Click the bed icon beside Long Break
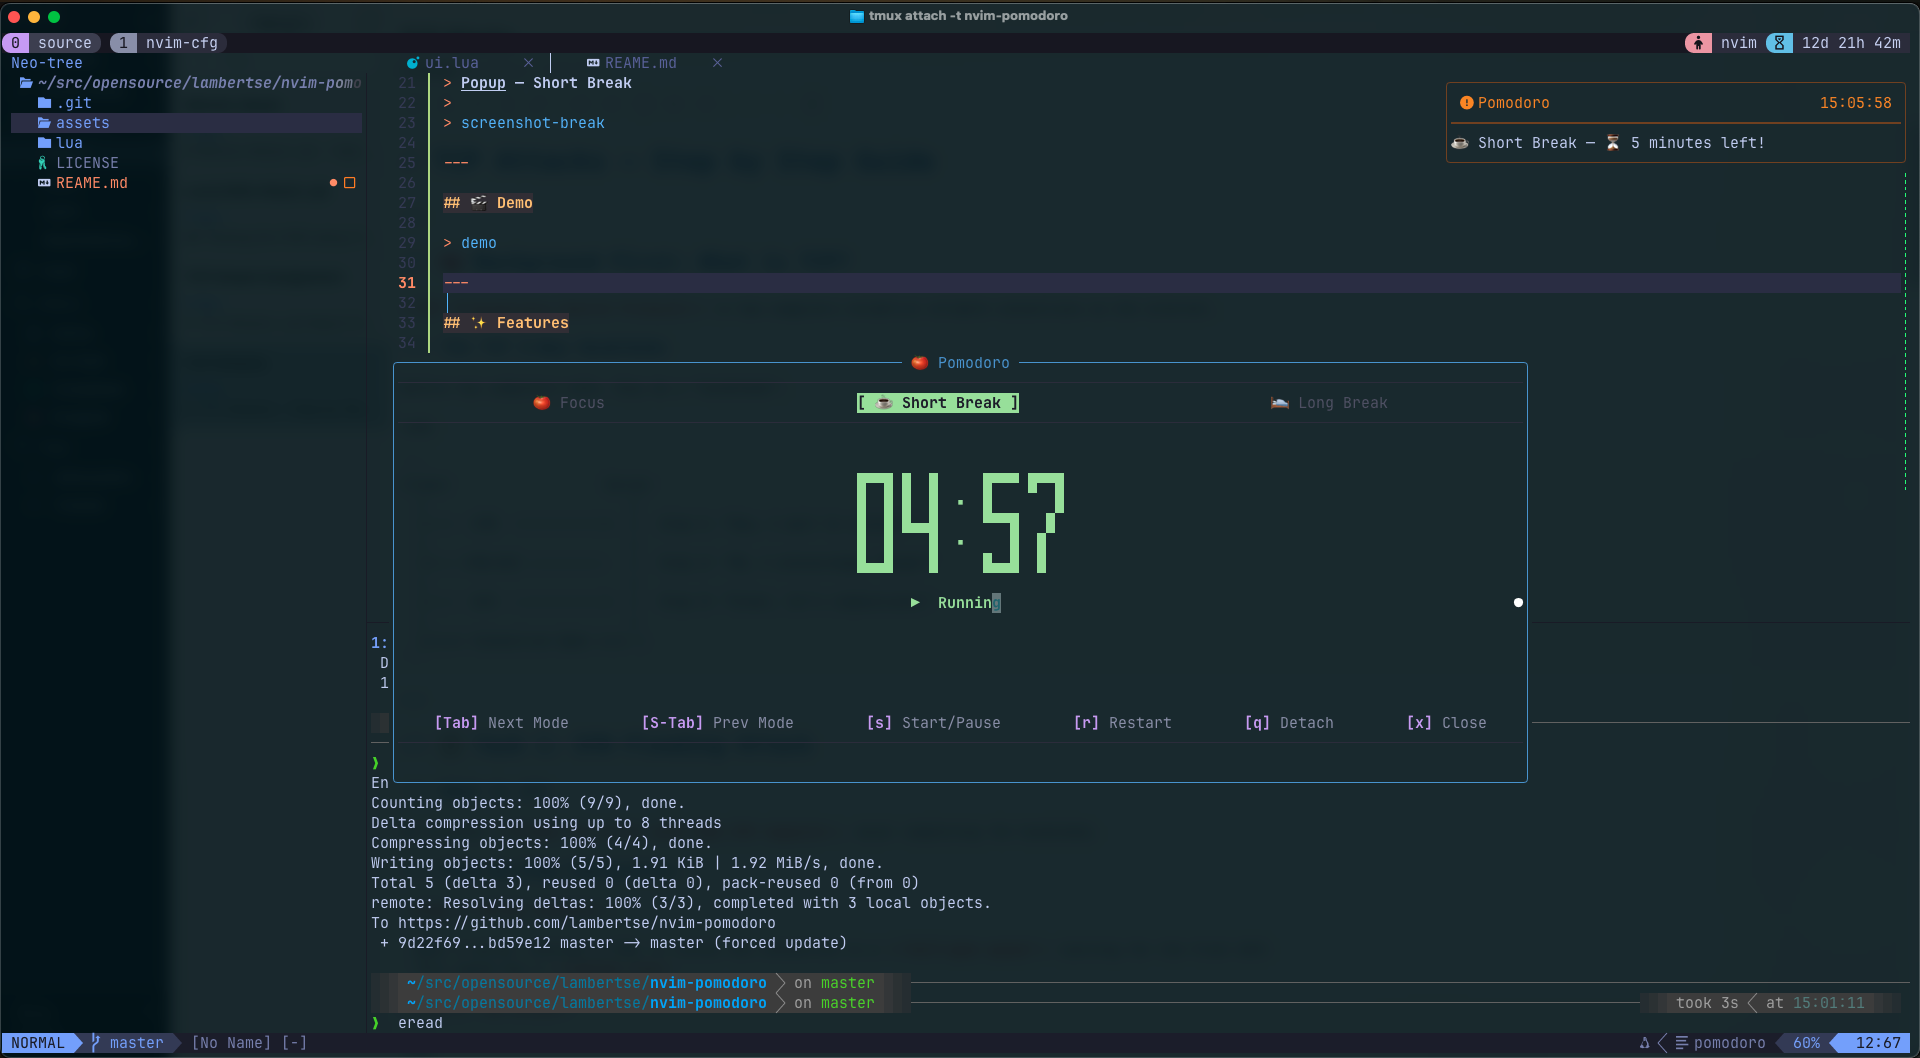The image size is (1920, 1058). (x=1280, y=403)
